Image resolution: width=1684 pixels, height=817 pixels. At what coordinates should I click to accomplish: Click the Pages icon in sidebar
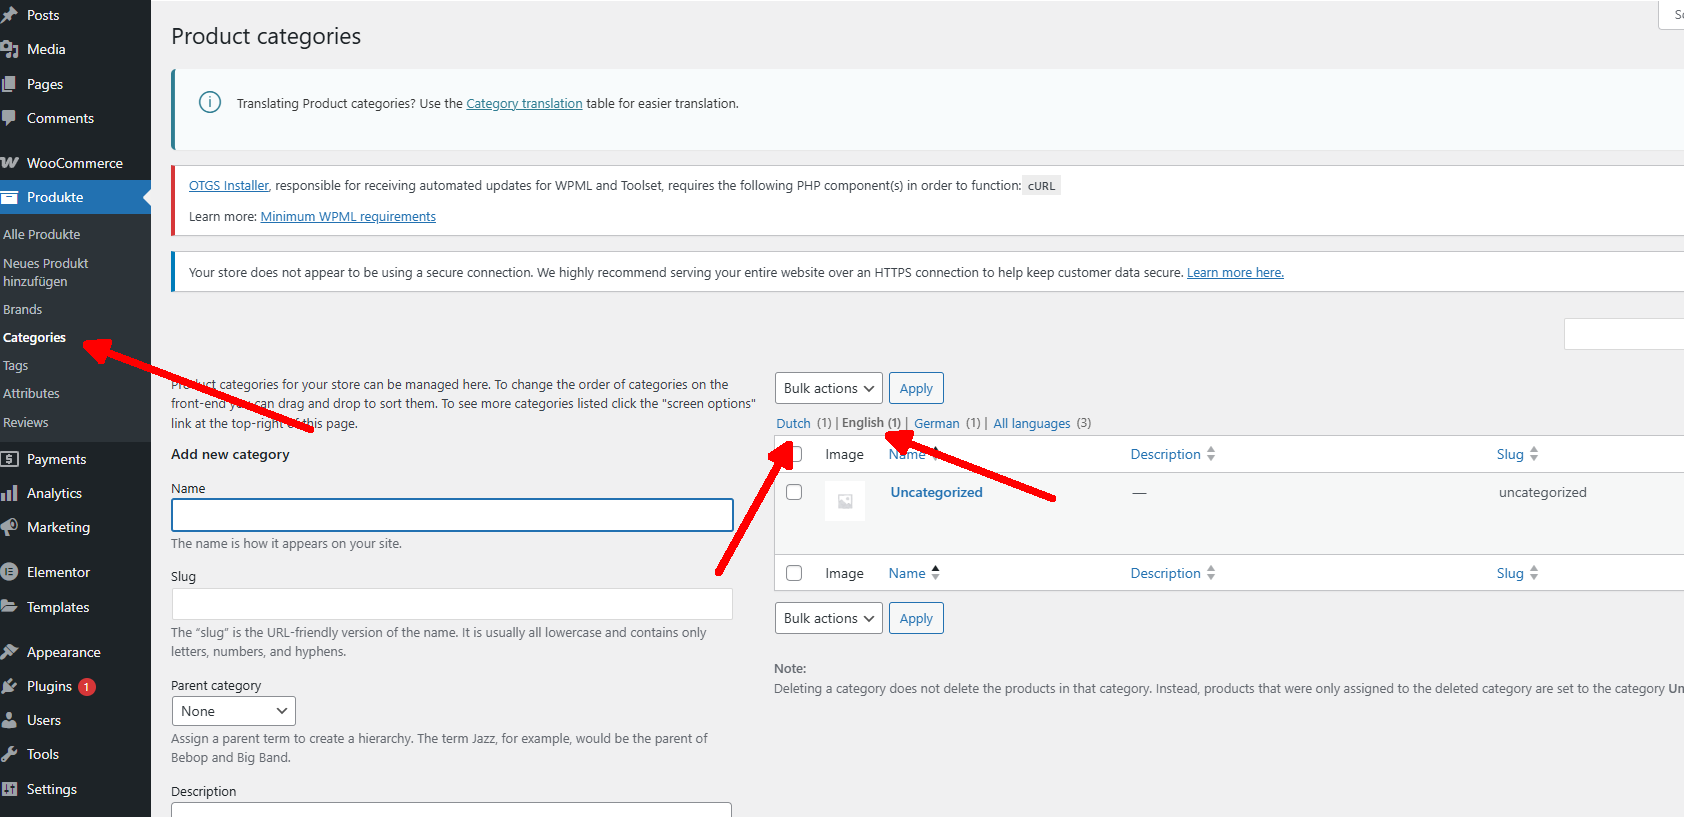[x=9, y=84]
